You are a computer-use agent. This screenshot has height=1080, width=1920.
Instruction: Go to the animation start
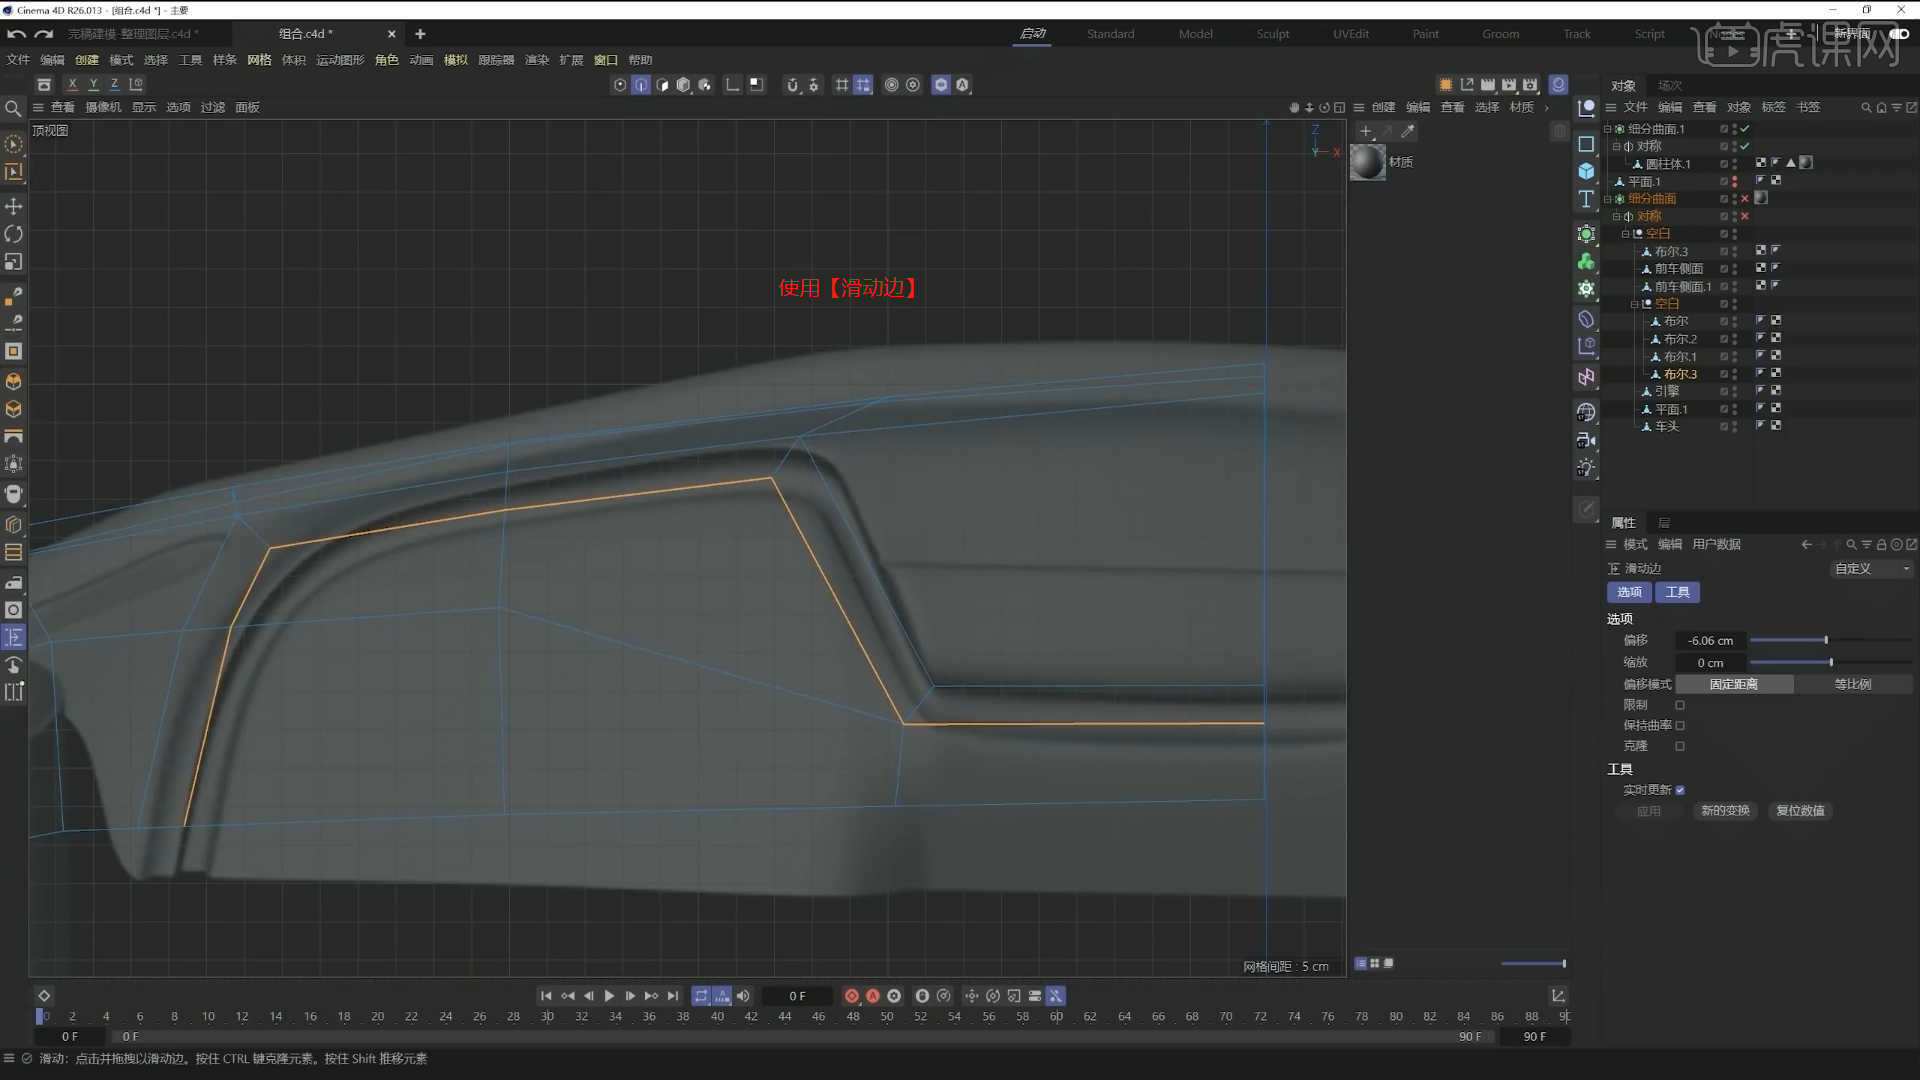pos(546,996)
